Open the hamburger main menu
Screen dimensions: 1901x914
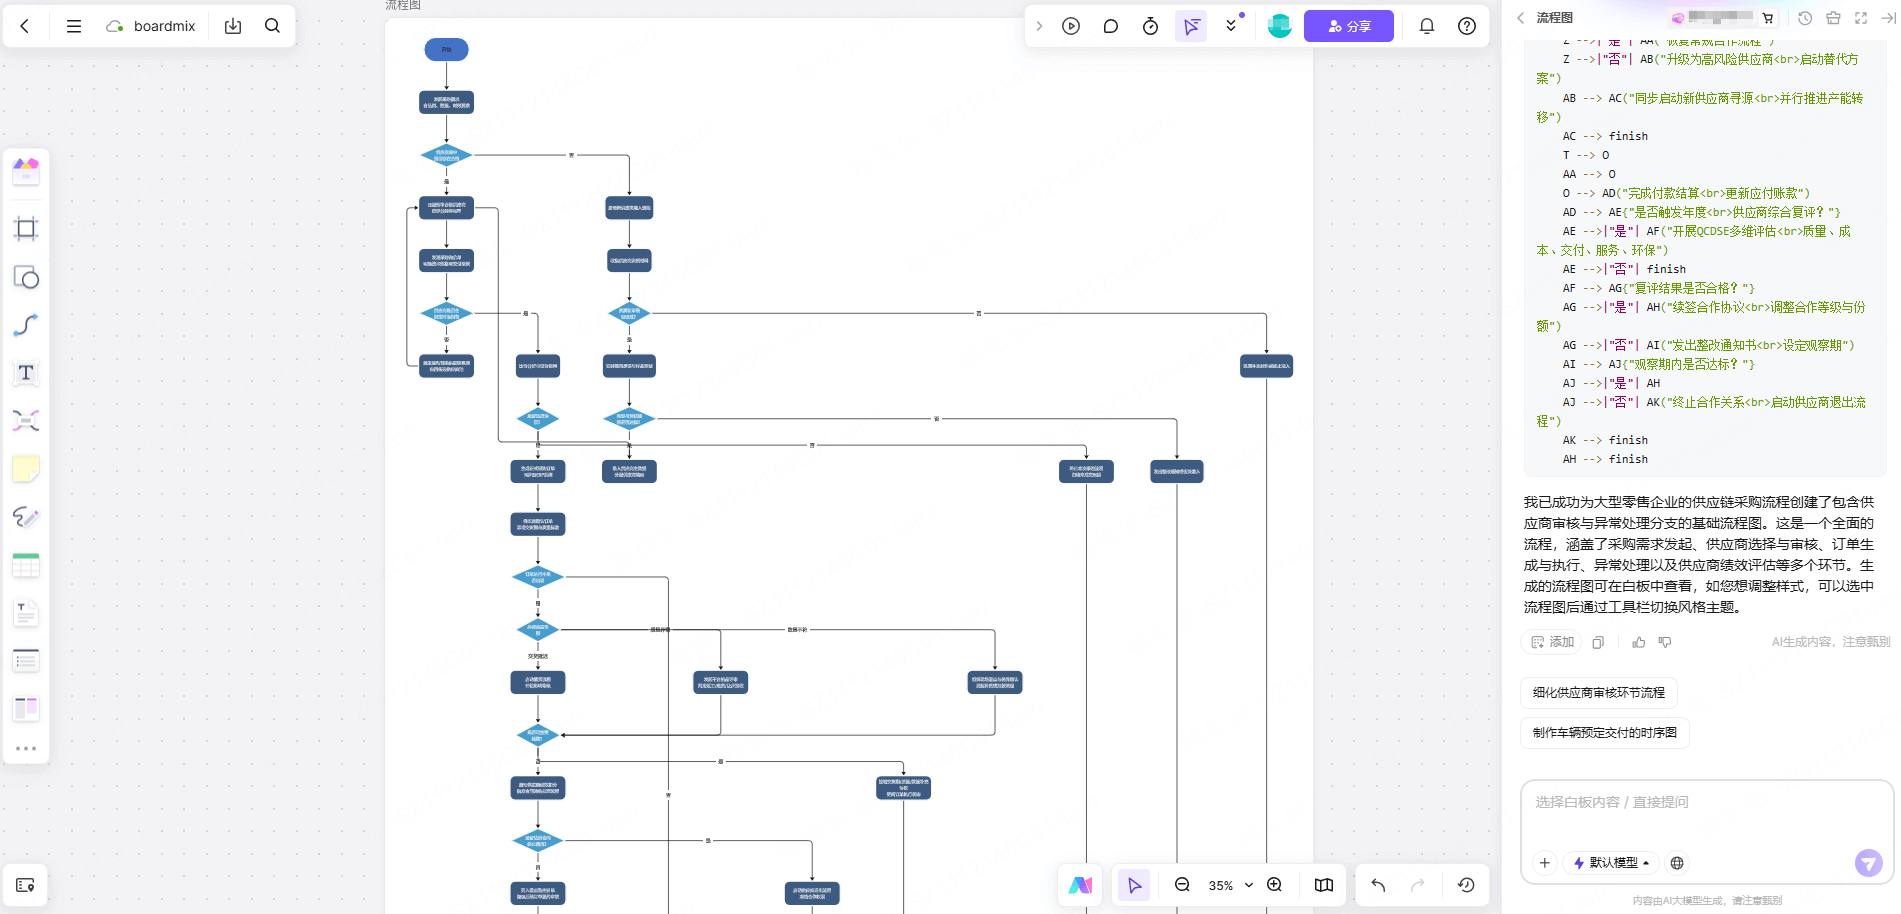pyautogui.click(x=74, y=26)
